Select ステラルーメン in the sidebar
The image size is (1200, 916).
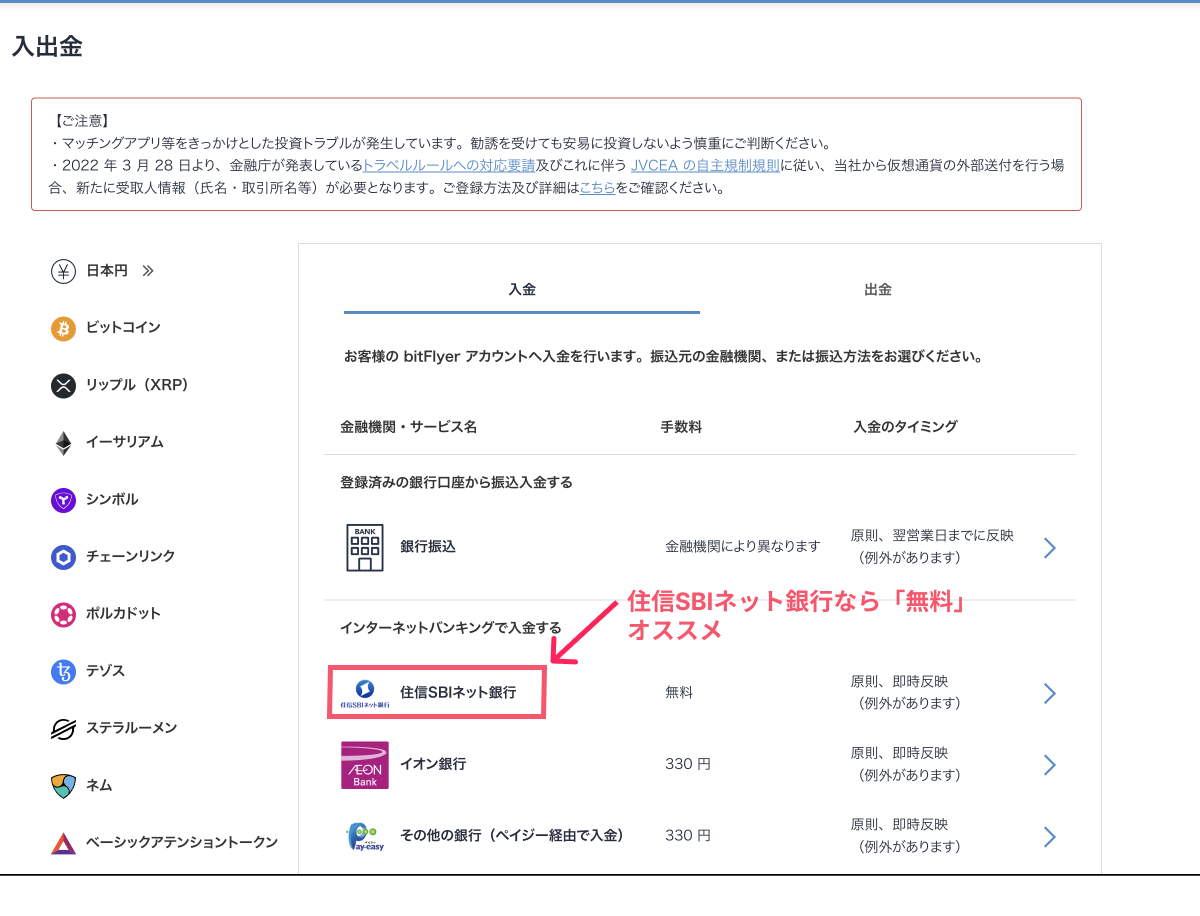coord(131,728)
